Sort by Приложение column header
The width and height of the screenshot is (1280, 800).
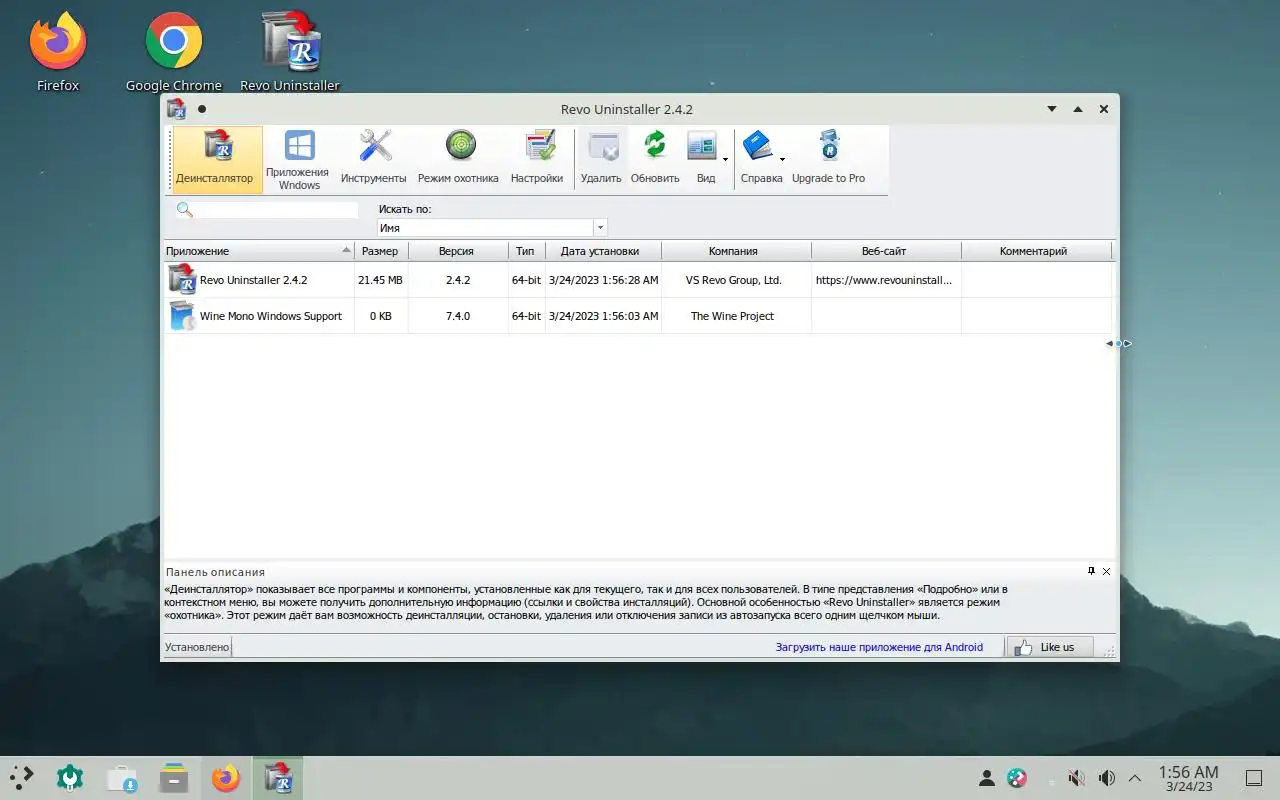259,251
